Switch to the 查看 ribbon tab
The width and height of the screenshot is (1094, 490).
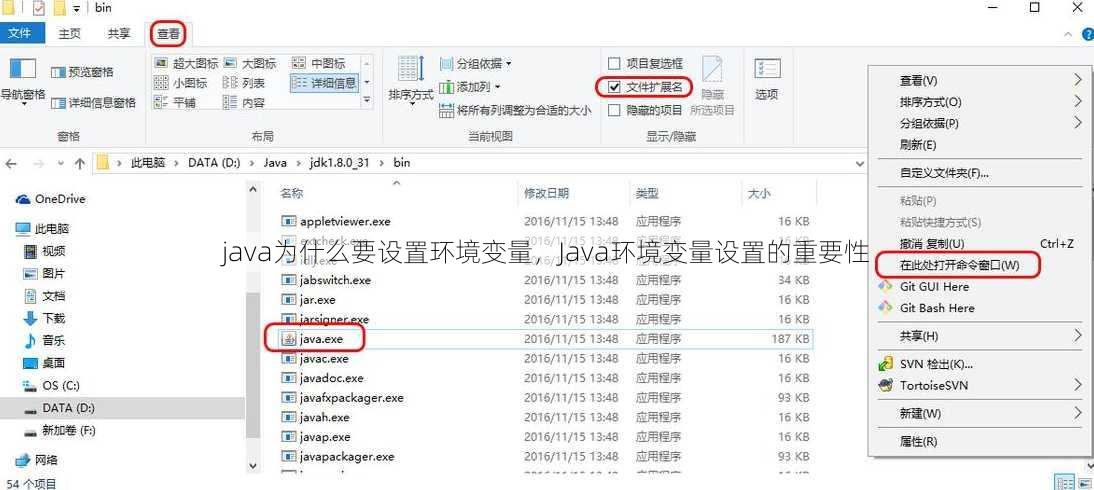pos(168,34)
